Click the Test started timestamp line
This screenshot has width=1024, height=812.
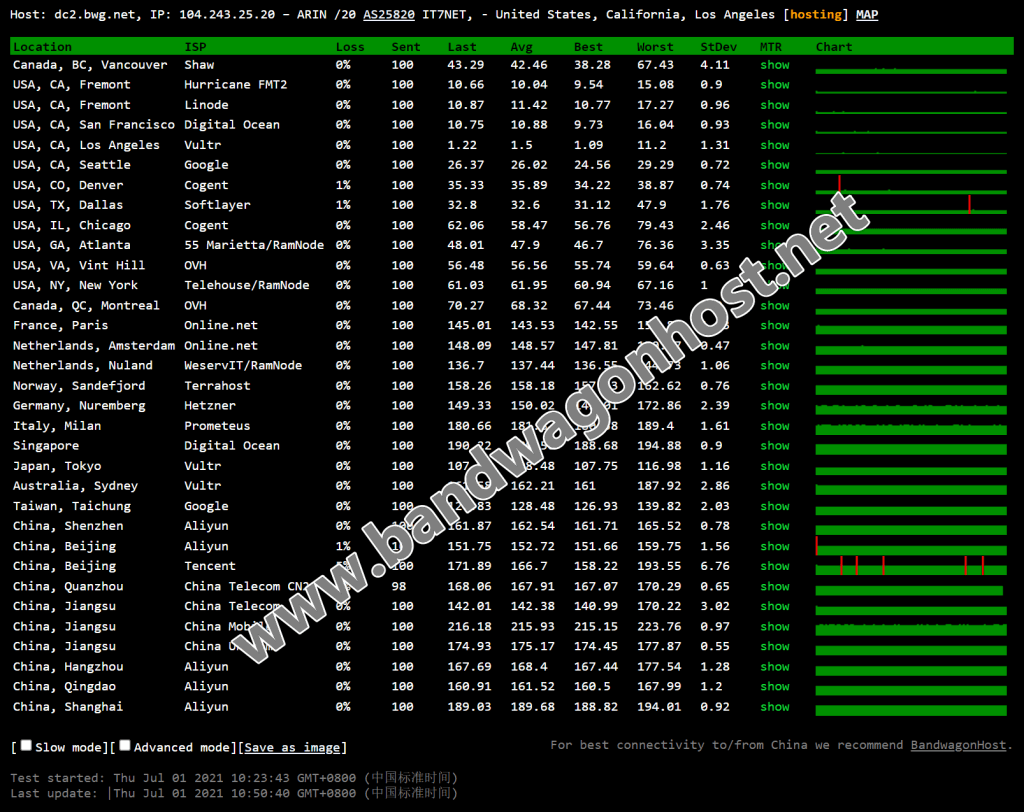pos(234,777)
